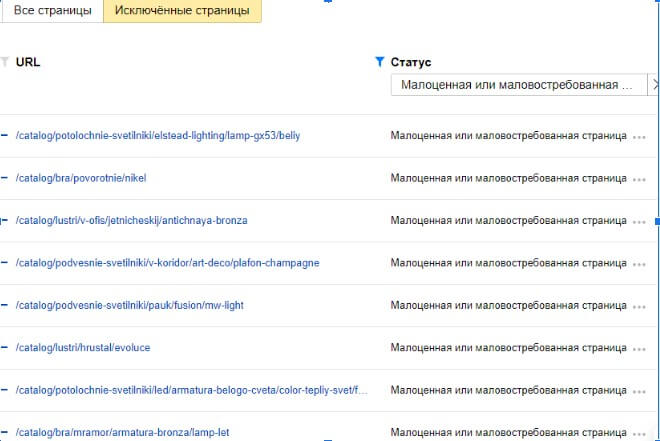Open the link /catalog/podvesnie-svetilniki/pauk/fusion/mw-light
Viewport: 660px width, 441px height.
130,305
